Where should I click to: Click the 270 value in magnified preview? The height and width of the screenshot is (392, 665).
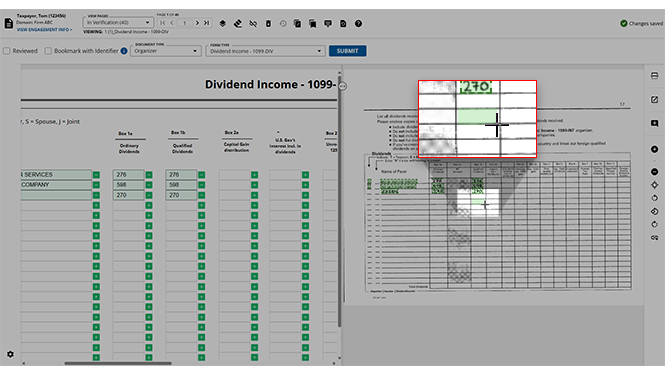pos(476,87)
